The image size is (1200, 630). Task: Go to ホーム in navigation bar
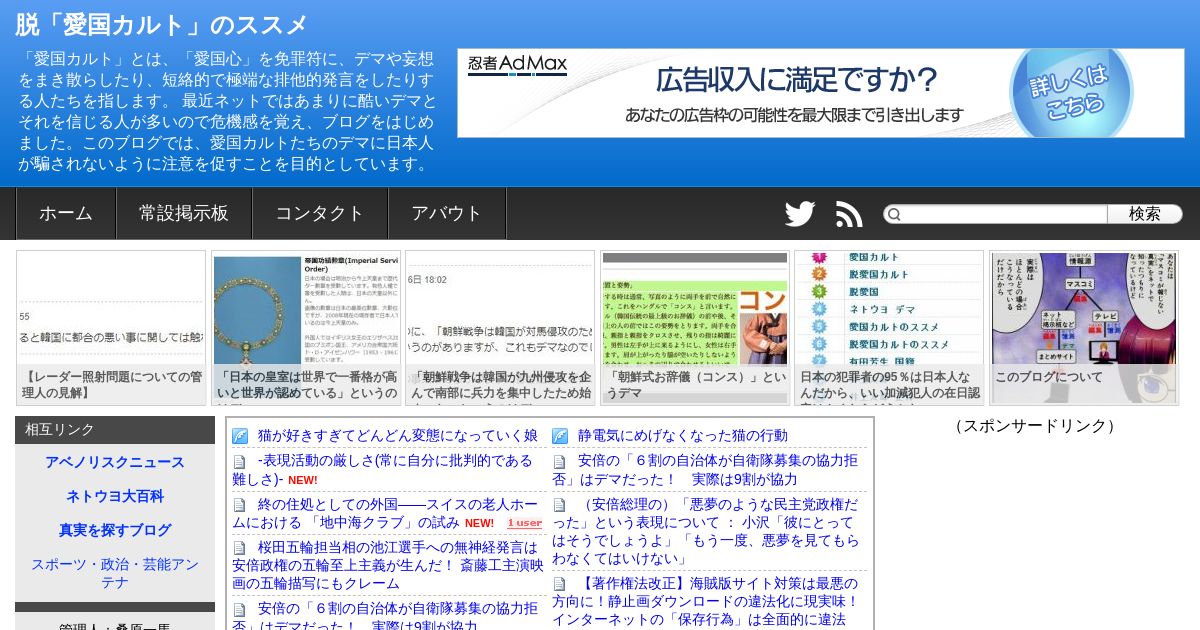pyautogui.click(x=66, y=214)
